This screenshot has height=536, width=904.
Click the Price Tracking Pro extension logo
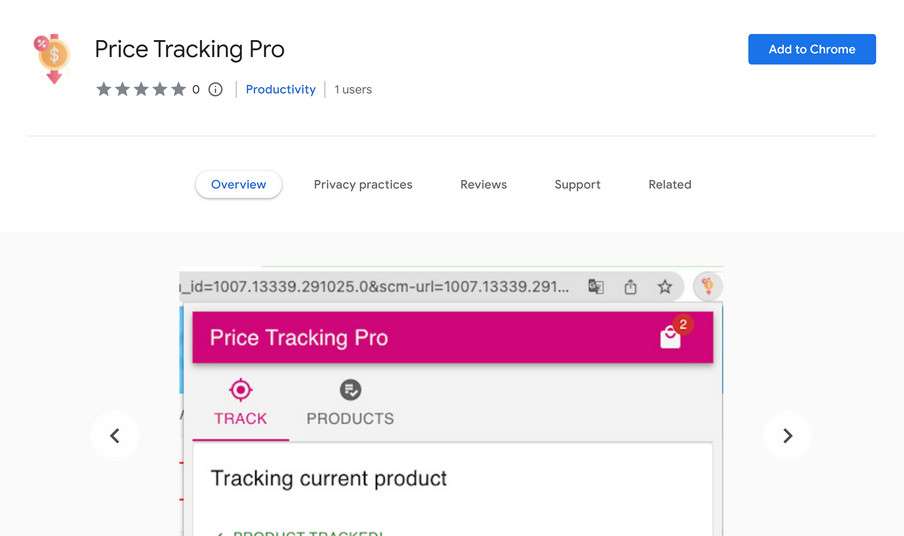click(52, 60)
